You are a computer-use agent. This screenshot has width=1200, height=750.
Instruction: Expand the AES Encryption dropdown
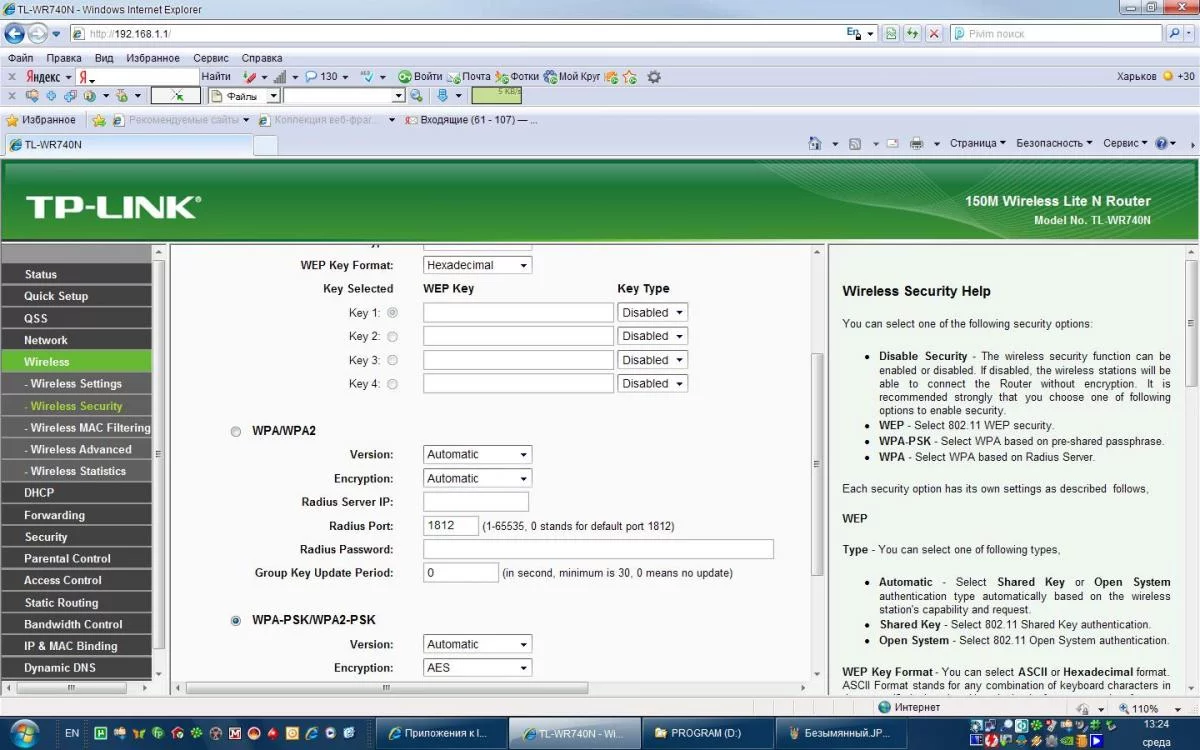pos(477,668)
